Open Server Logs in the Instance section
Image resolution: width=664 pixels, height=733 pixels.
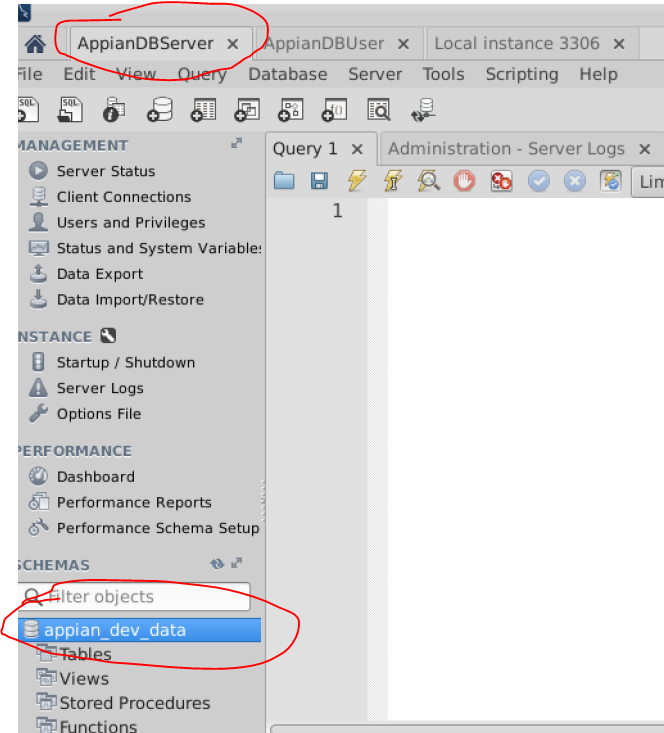[x=100, y=388]
